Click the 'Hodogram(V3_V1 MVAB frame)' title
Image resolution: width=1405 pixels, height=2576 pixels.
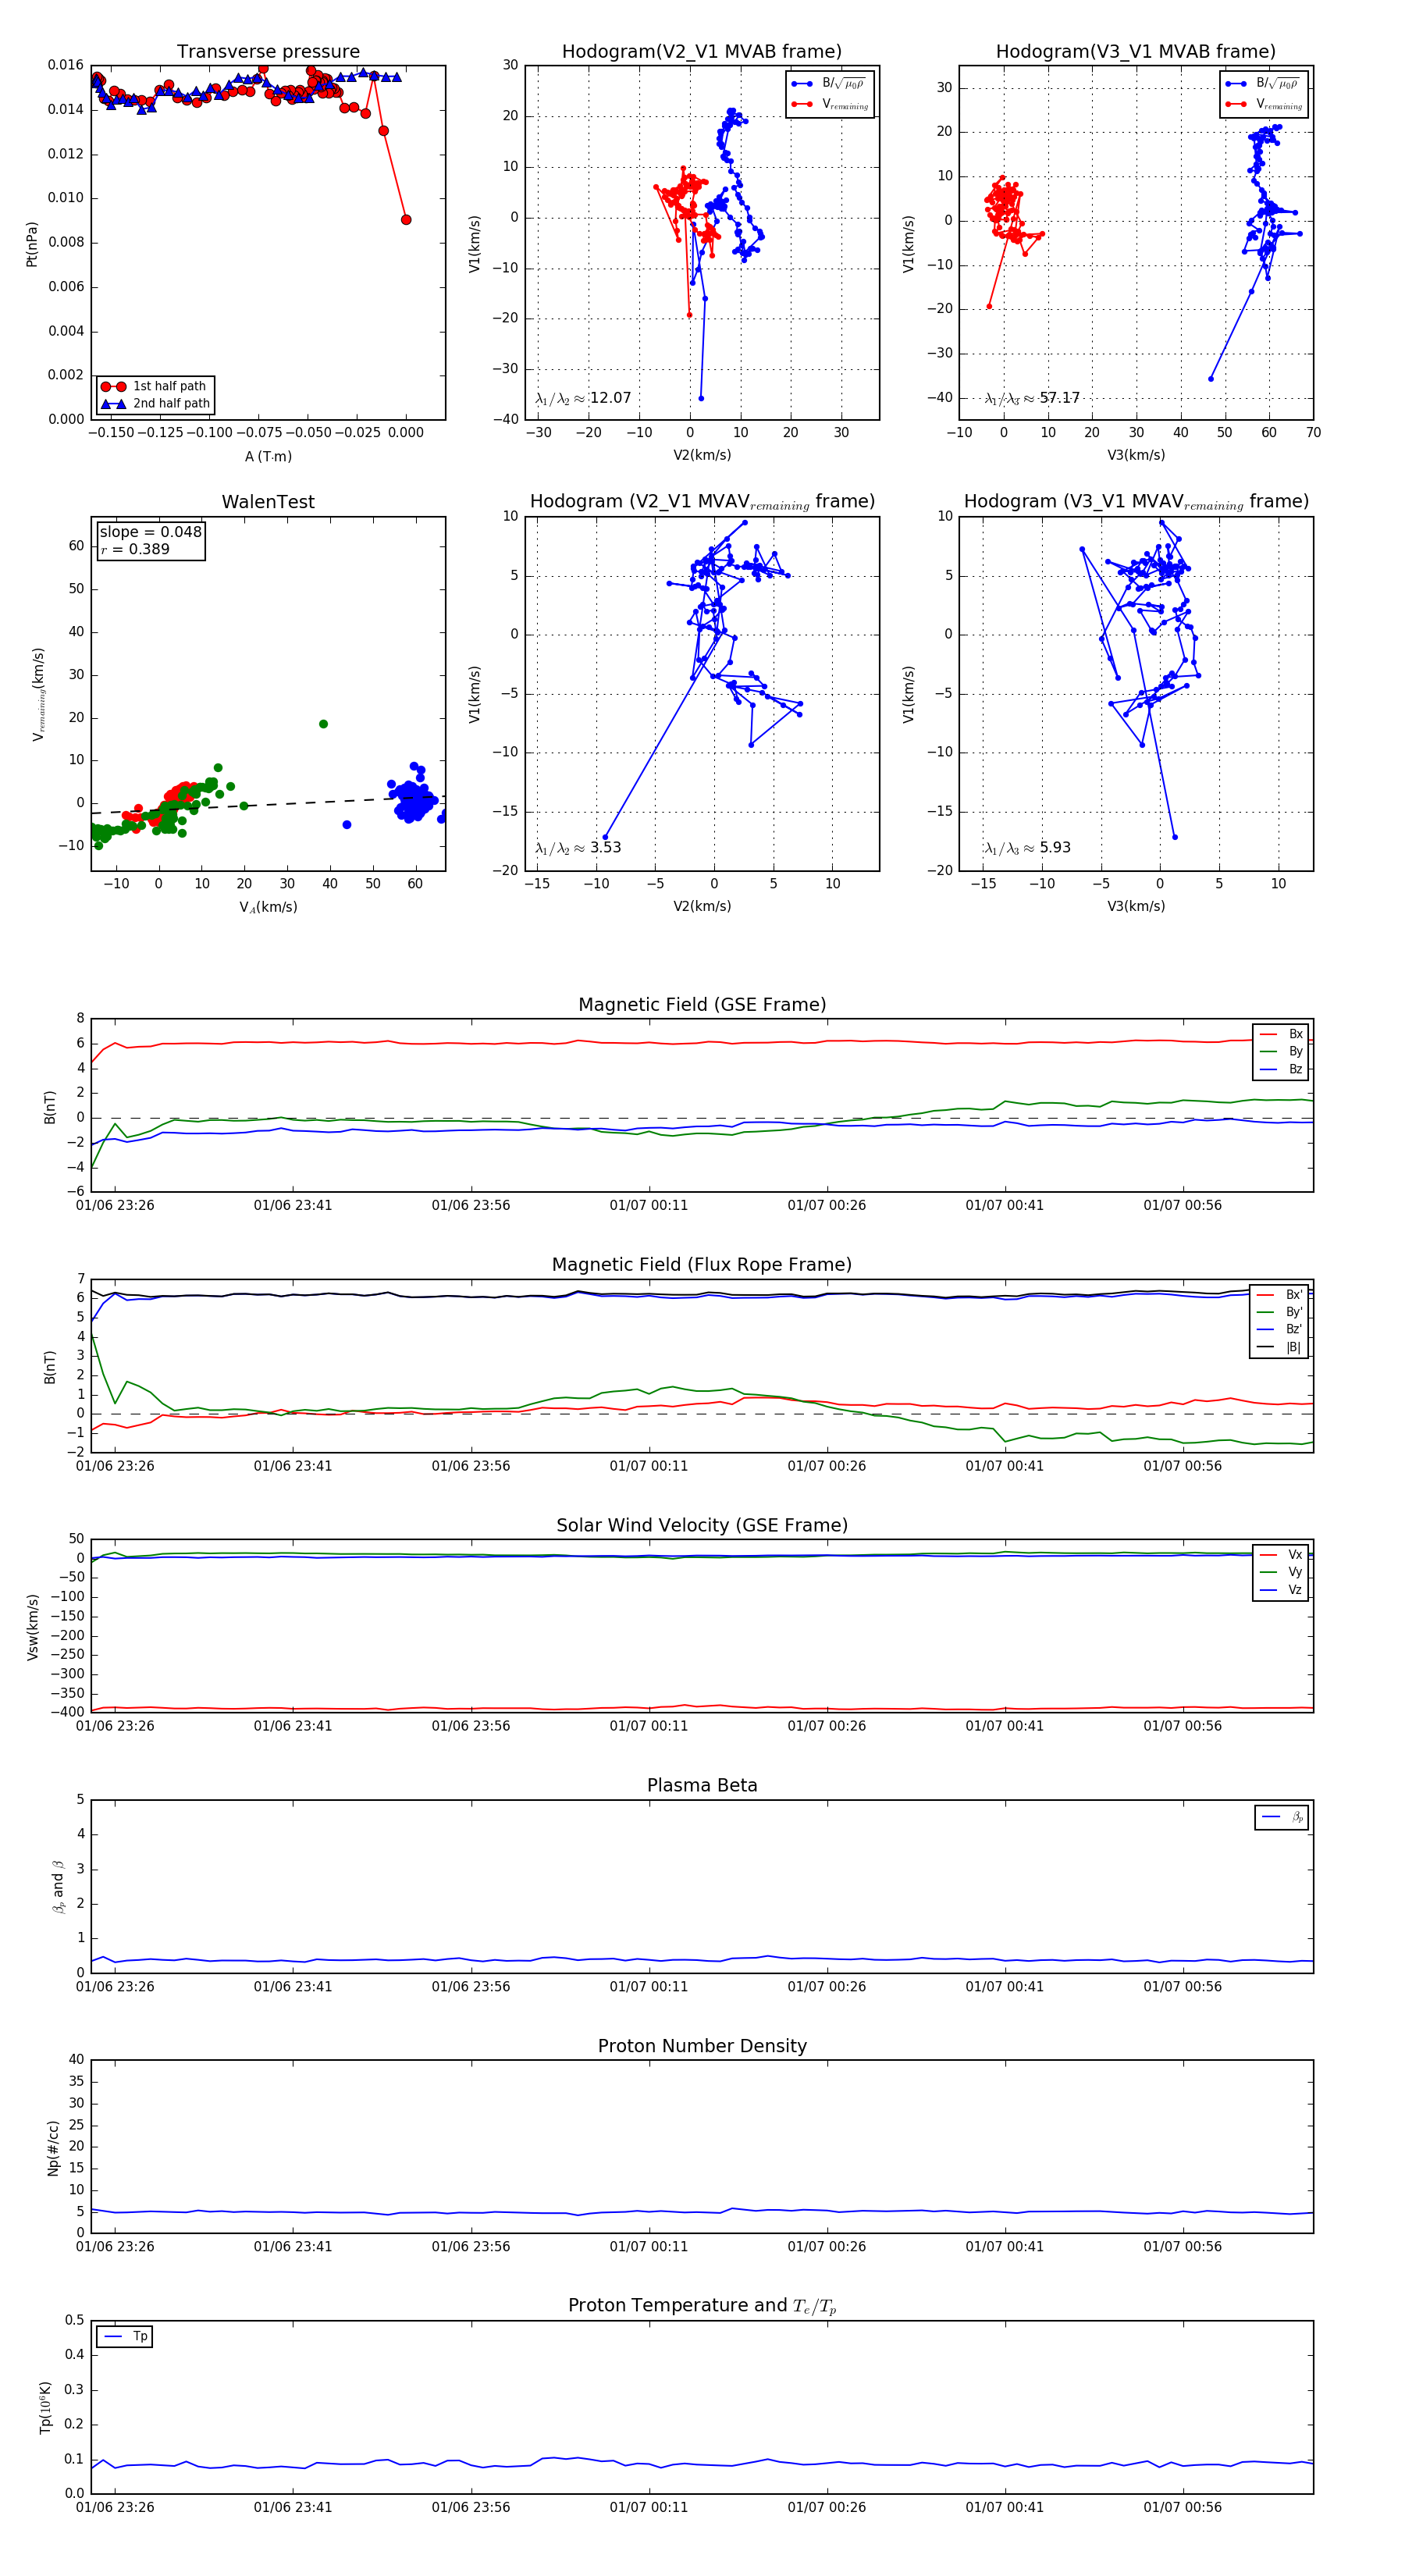tap(1136, 52)
